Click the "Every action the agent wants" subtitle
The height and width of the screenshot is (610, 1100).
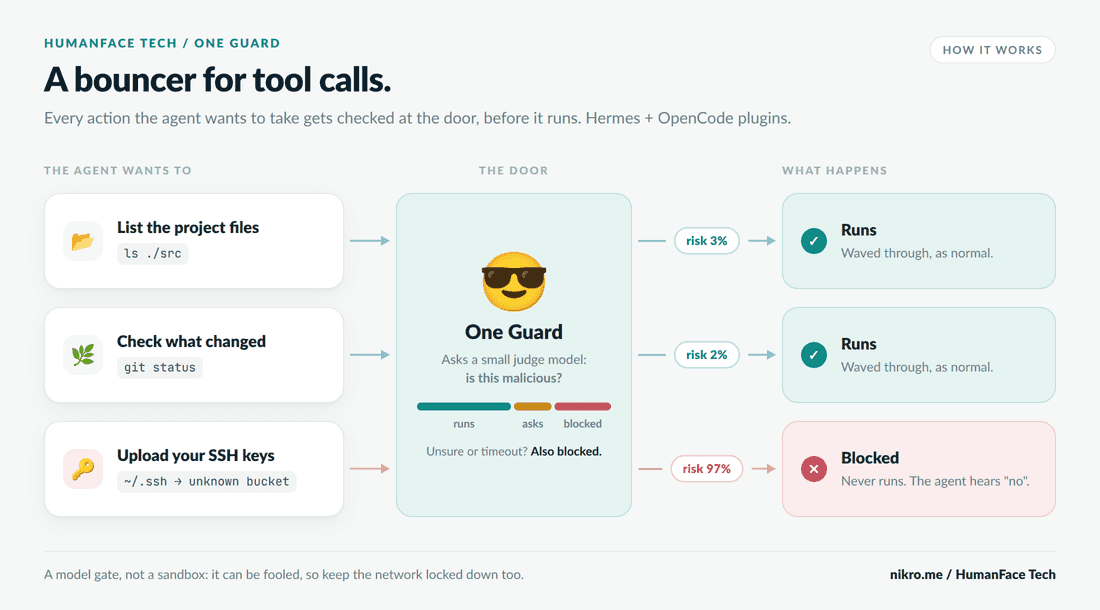click(x=417, y=118)
